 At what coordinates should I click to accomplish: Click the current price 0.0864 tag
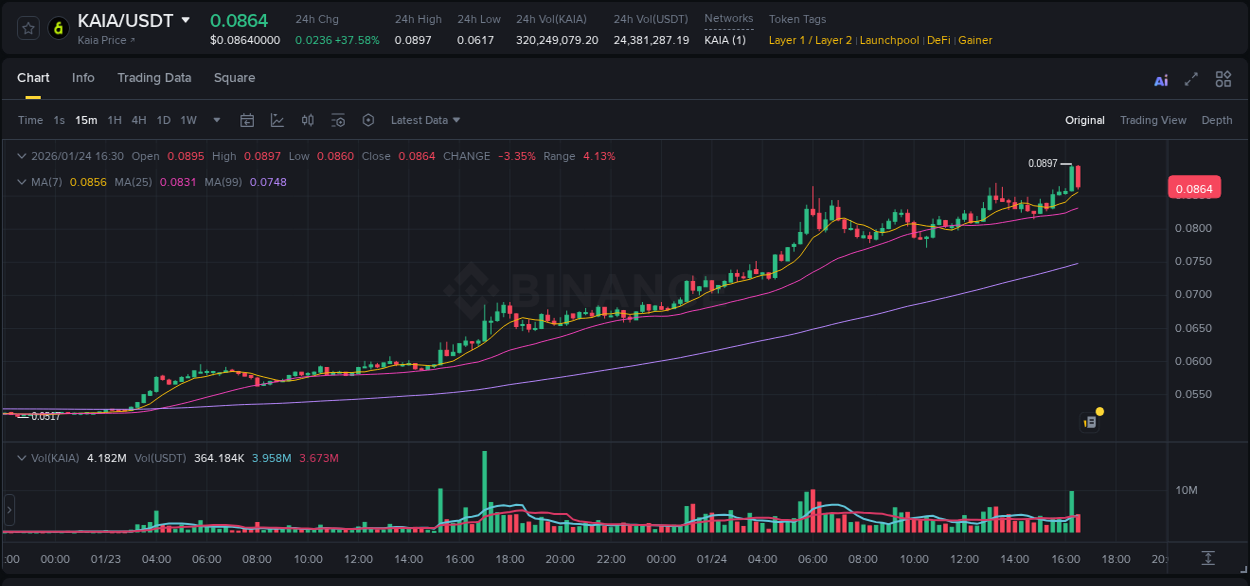click(1195, 187)
